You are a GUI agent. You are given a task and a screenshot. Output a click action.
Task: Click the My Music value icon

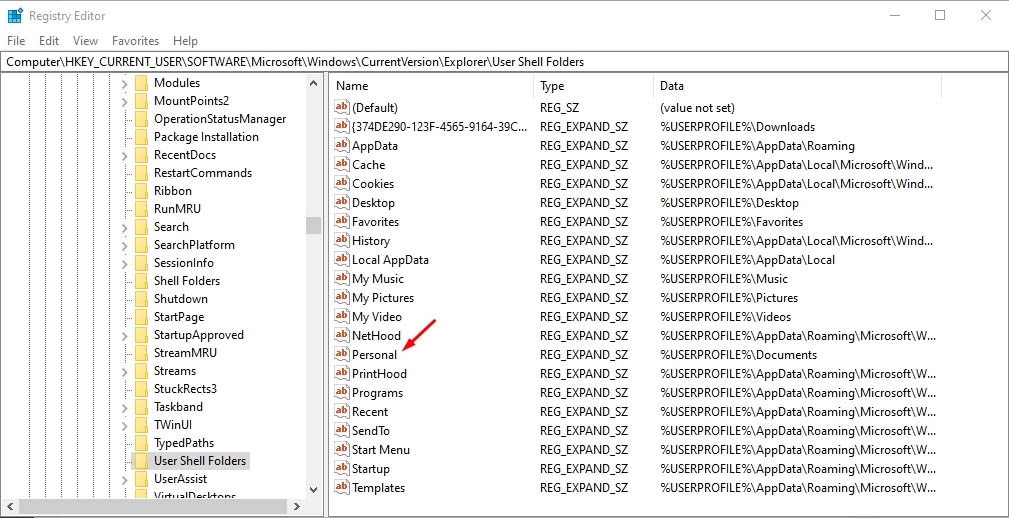342,279
